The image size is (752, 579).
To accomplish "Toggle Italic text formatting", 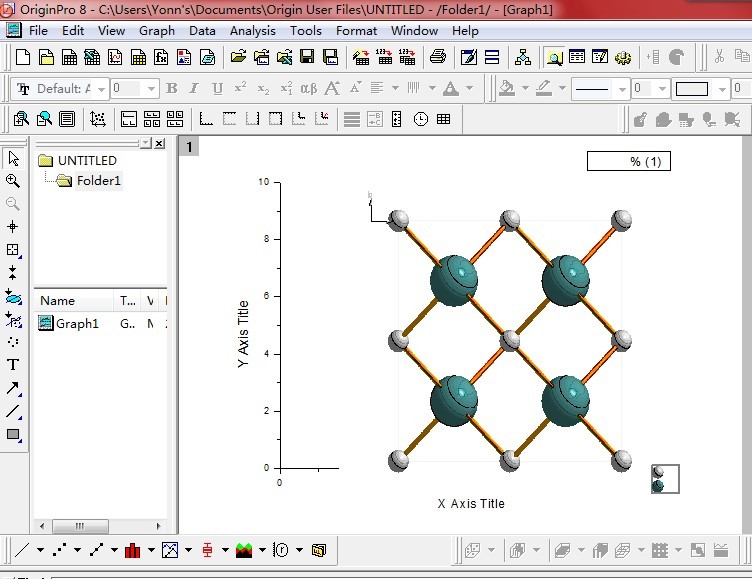I will click(194, 89).
